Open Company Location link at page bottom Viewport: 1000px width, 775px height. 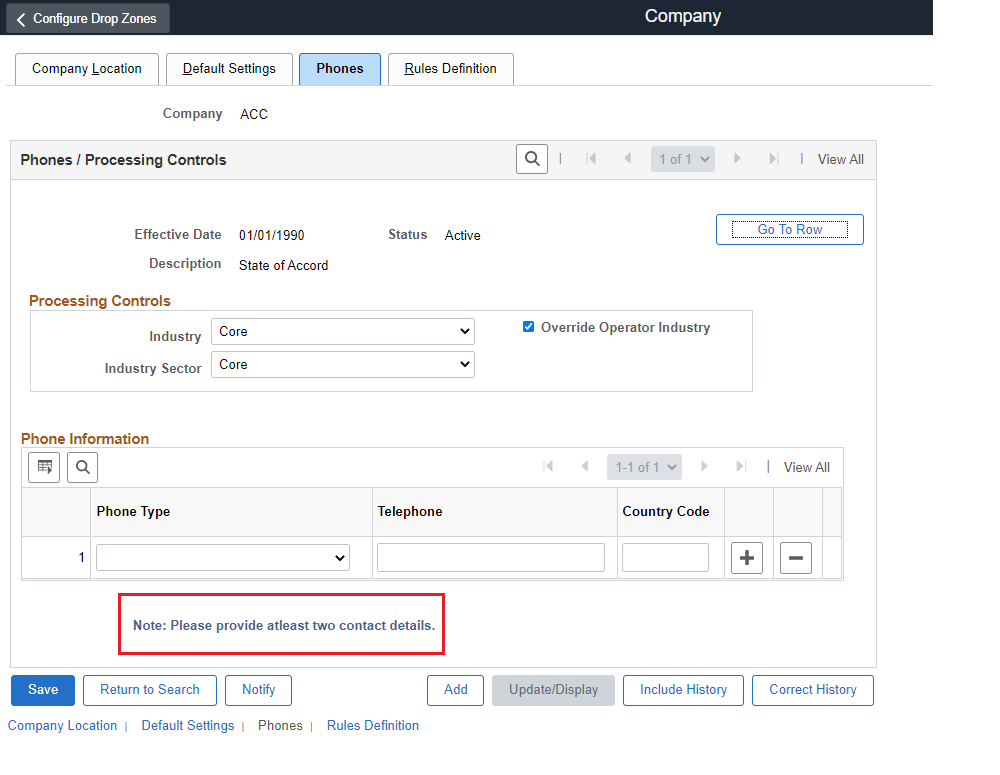[62, 726]
